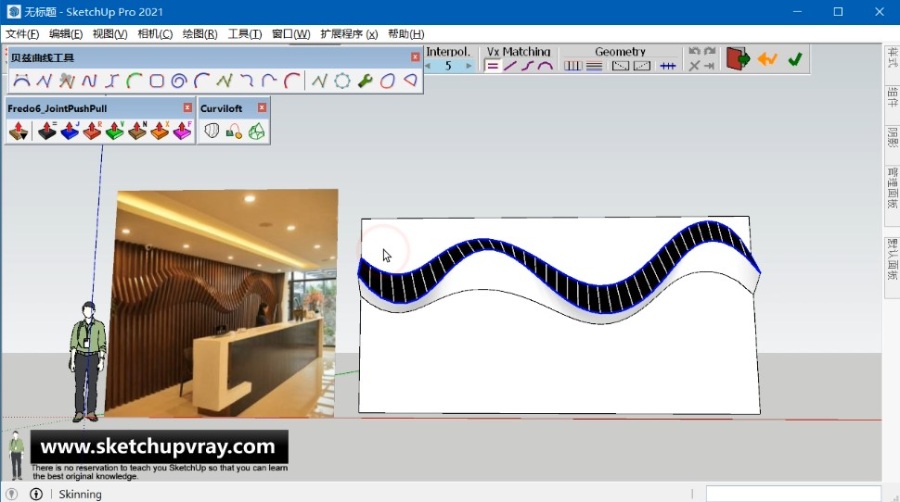Confirm with the green checkmark
This screenshot has width=900, height=502.
click(795, 59)
